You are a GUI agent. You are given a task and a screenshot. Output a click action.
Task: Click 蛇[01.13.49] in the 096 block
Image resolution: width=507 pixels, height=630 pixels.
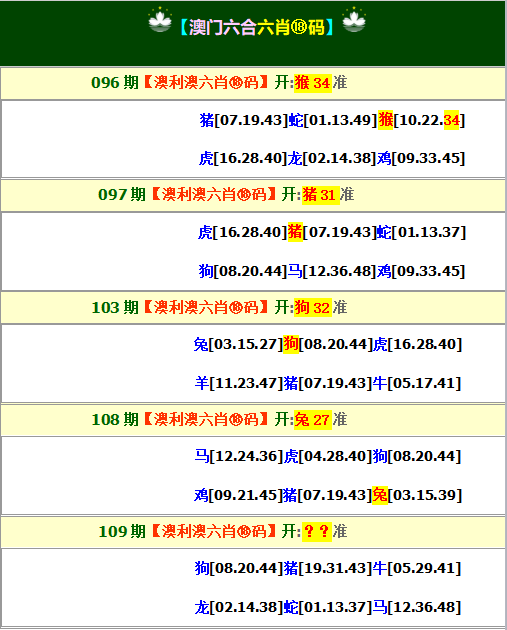pyautogui.click(x=333, y=120)
